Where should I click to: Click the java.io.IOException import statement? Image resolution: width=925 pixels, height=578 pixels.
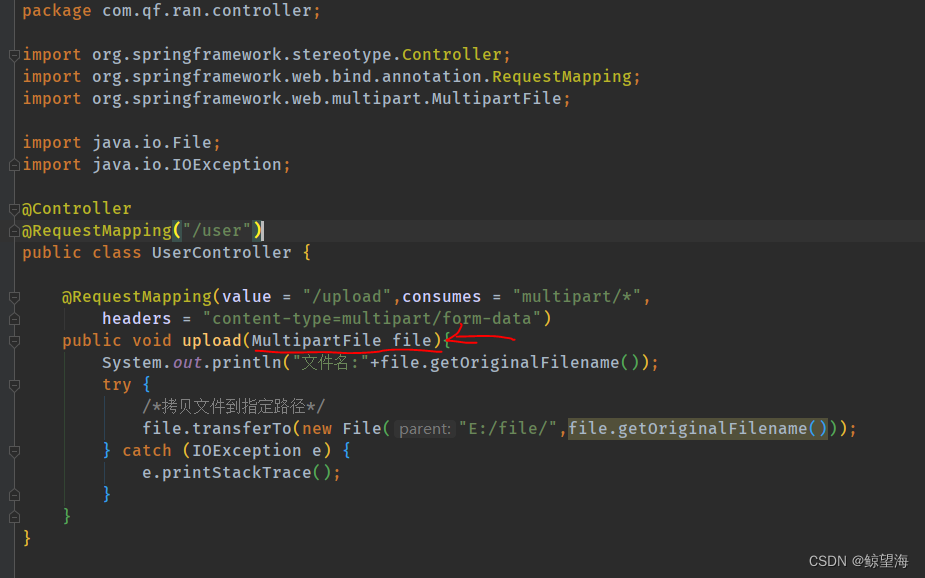tap(156, 165)
